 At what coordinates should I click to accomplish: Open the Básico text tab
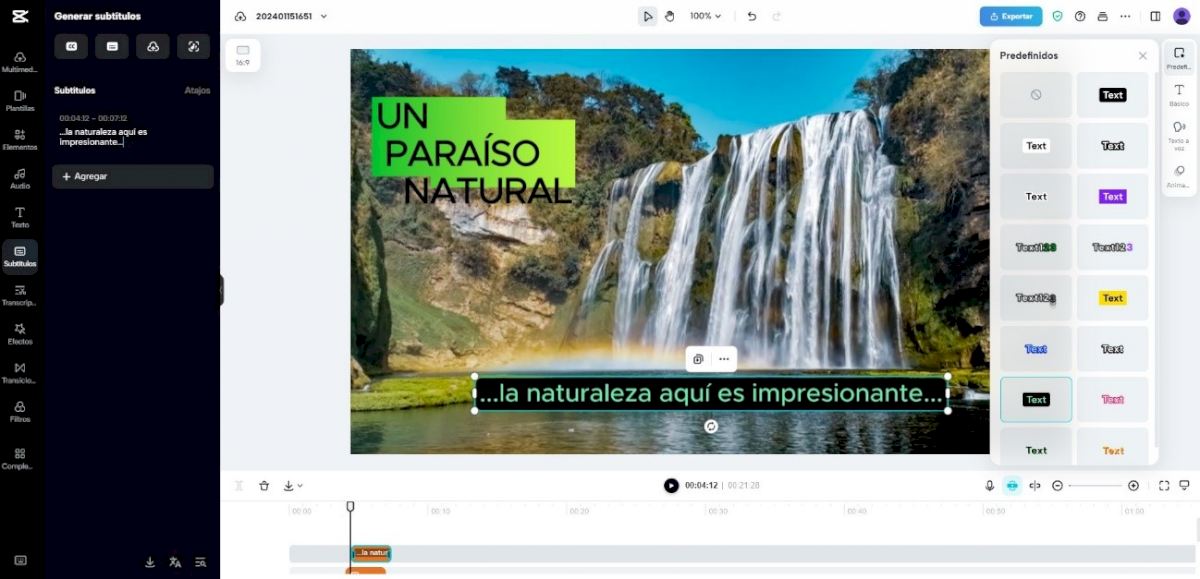click(1179, 95)
